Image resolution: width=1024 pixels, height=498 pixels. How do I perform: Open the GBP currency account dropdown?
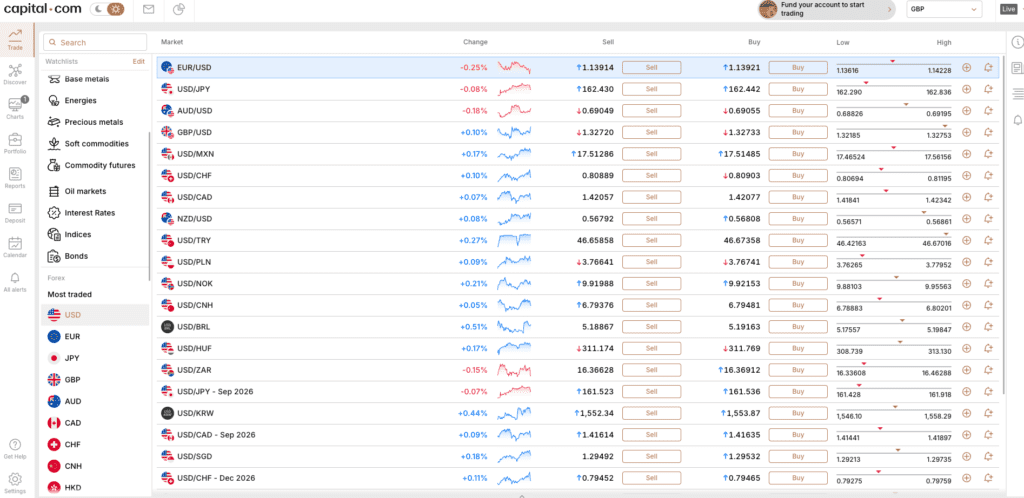click(944, 9)
